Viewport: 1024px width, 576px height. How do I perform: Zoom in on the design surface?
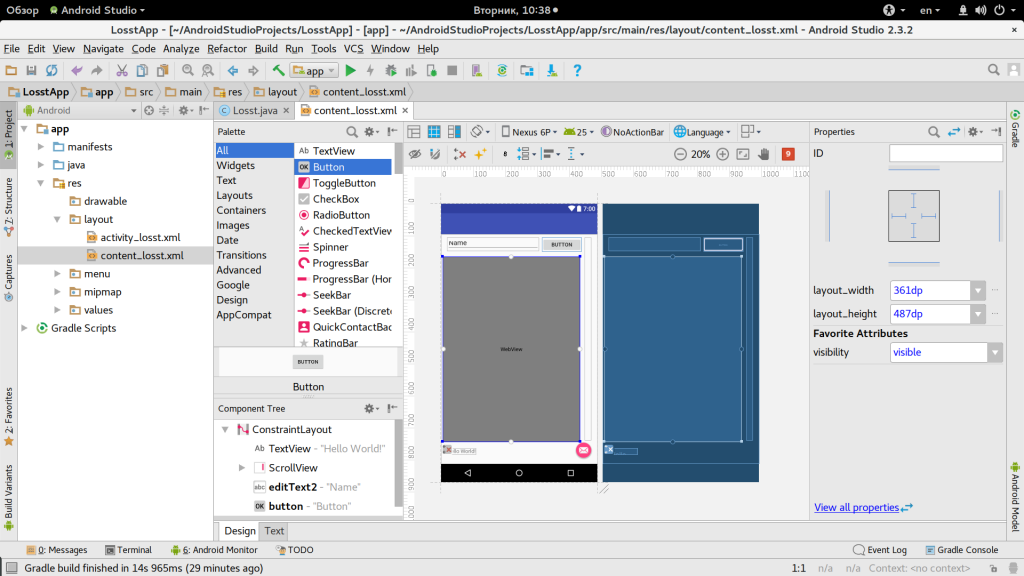click(721, 154)
